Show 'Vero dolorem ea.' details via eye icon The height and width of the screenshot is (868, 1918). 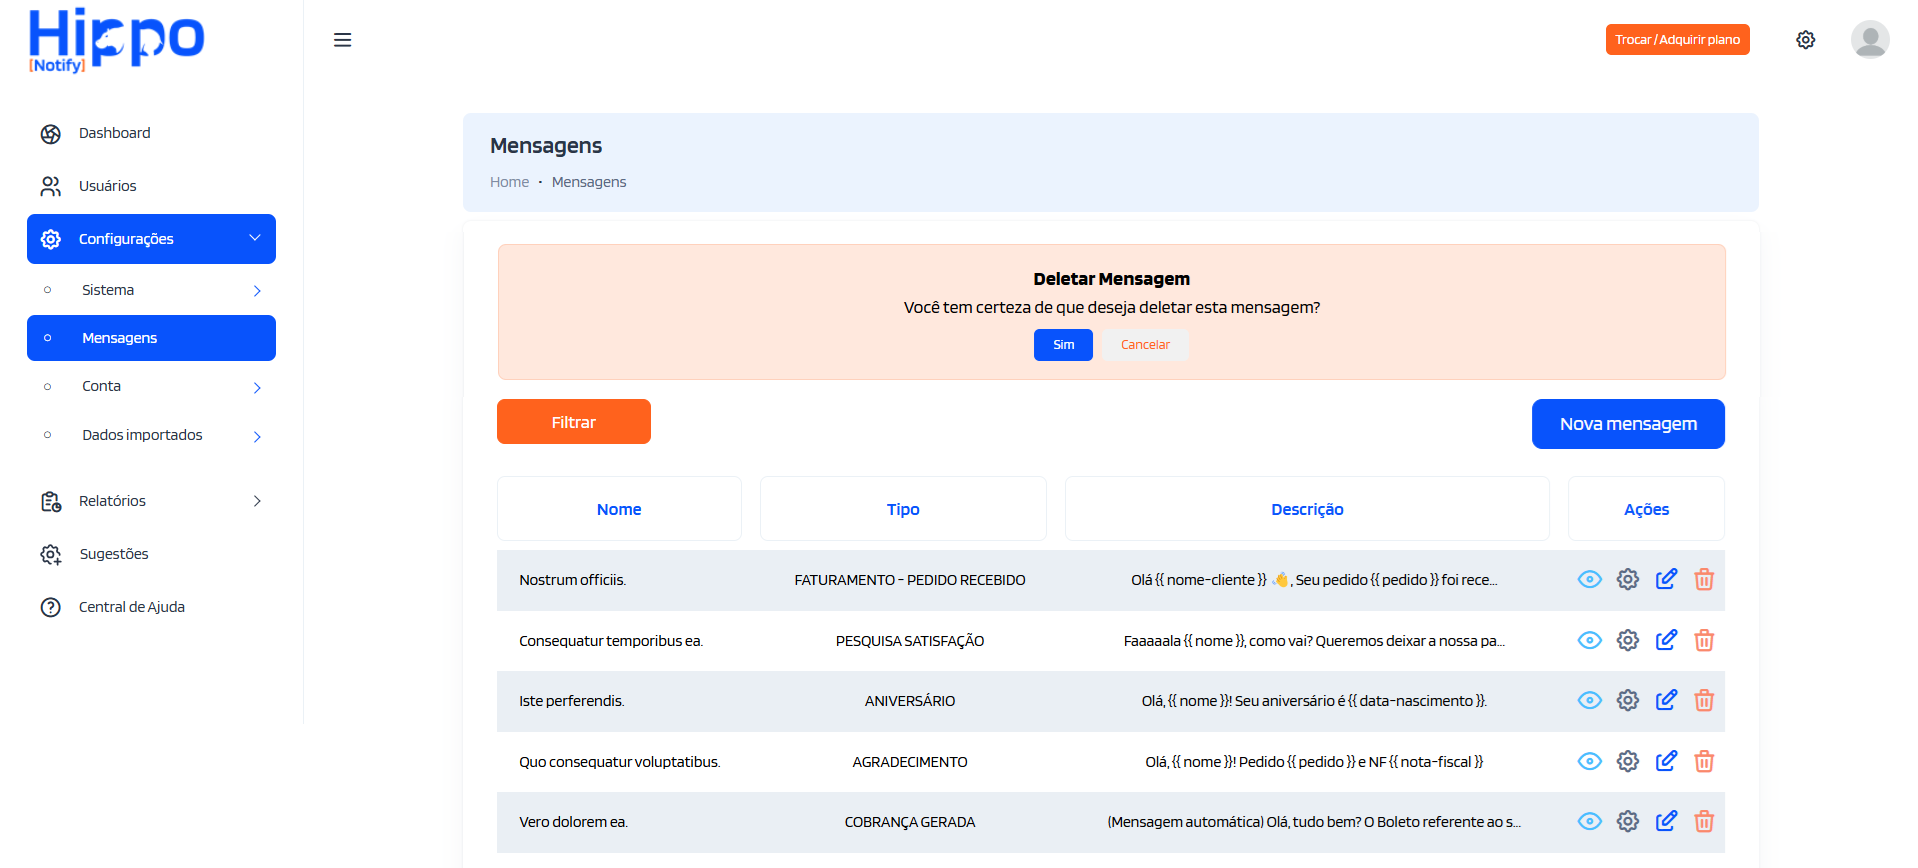click(1589, 822)
